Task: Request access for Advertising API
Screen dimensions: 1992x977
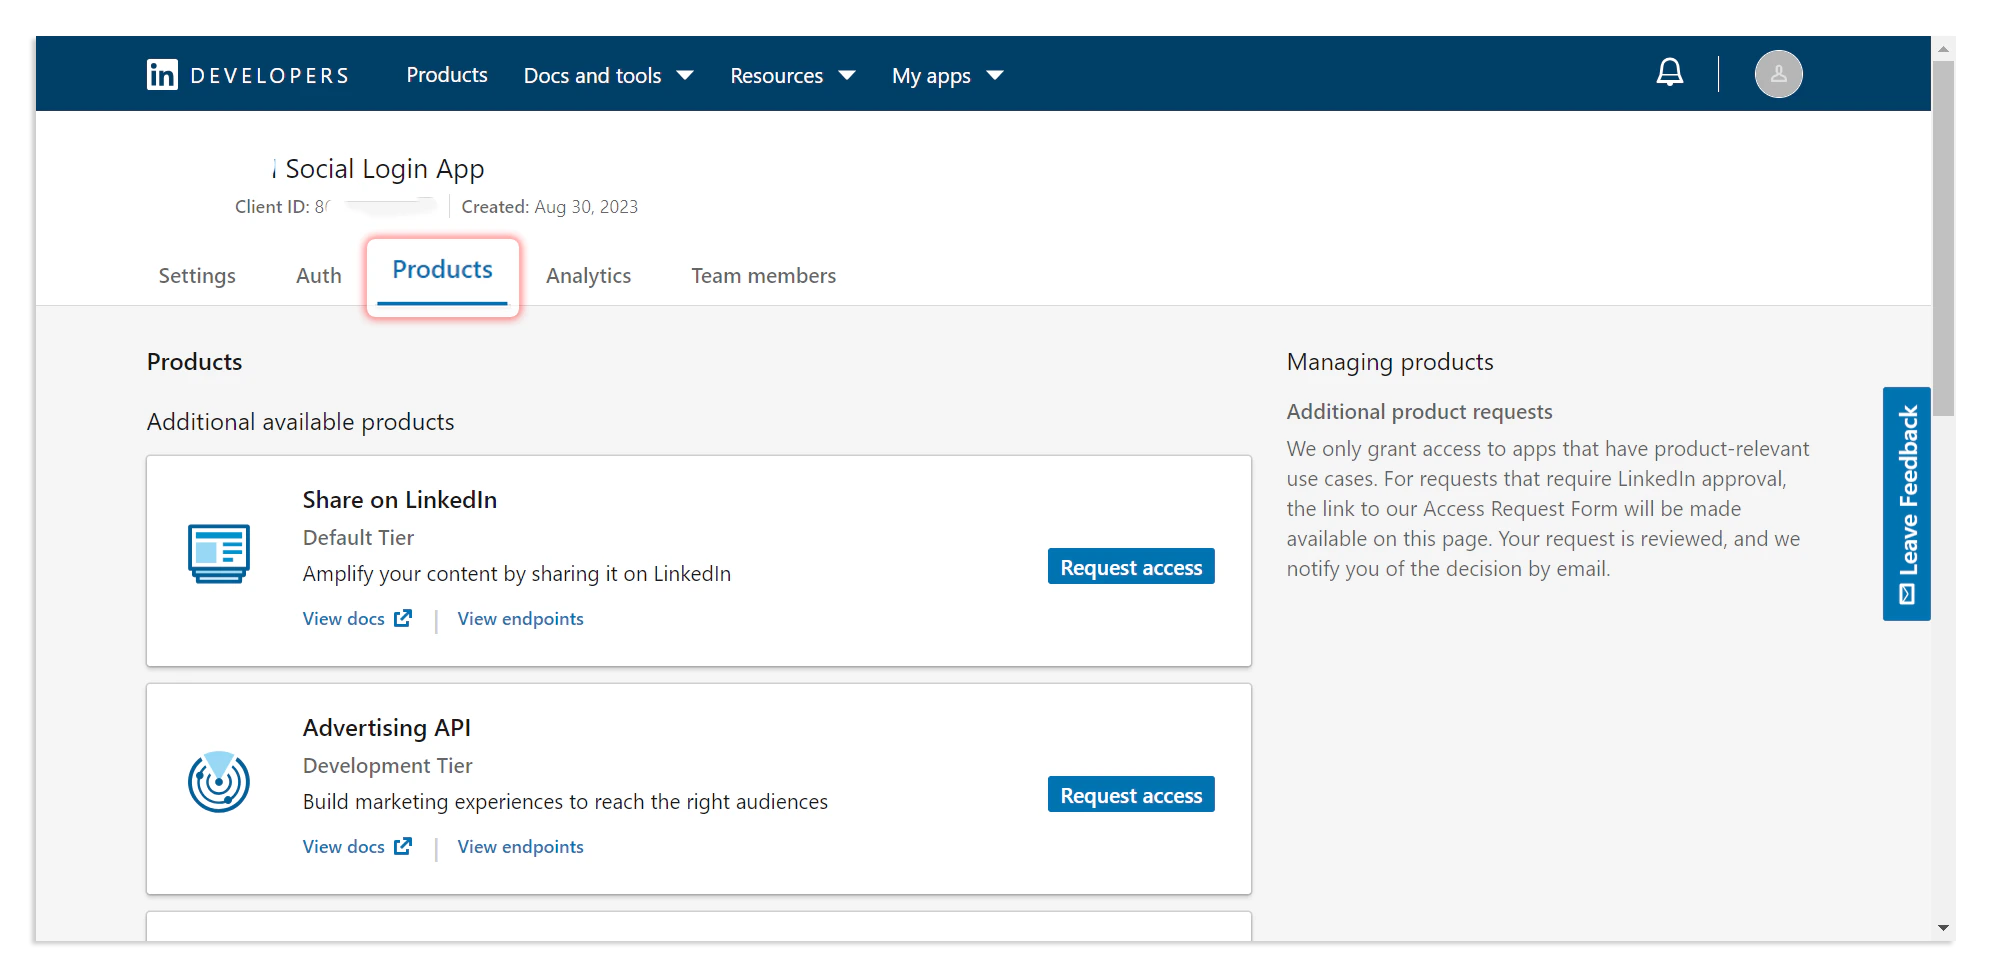Action: [x=1130, y=794]
